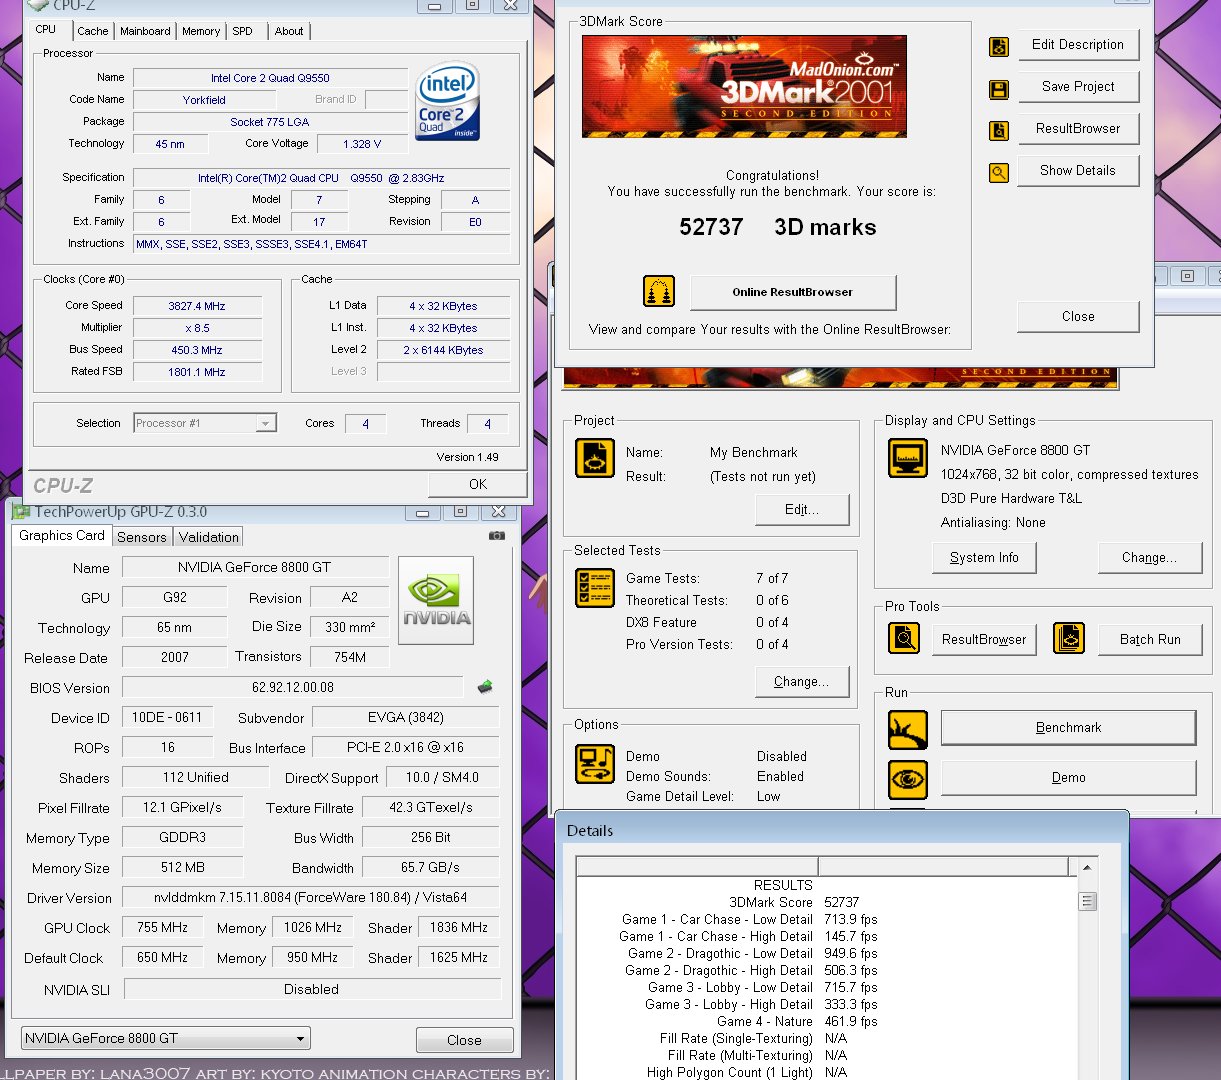The width and height of the screenshot is (1221, 1080).
Task: Click the Demo eye icon
Action: tap(908, 780)
